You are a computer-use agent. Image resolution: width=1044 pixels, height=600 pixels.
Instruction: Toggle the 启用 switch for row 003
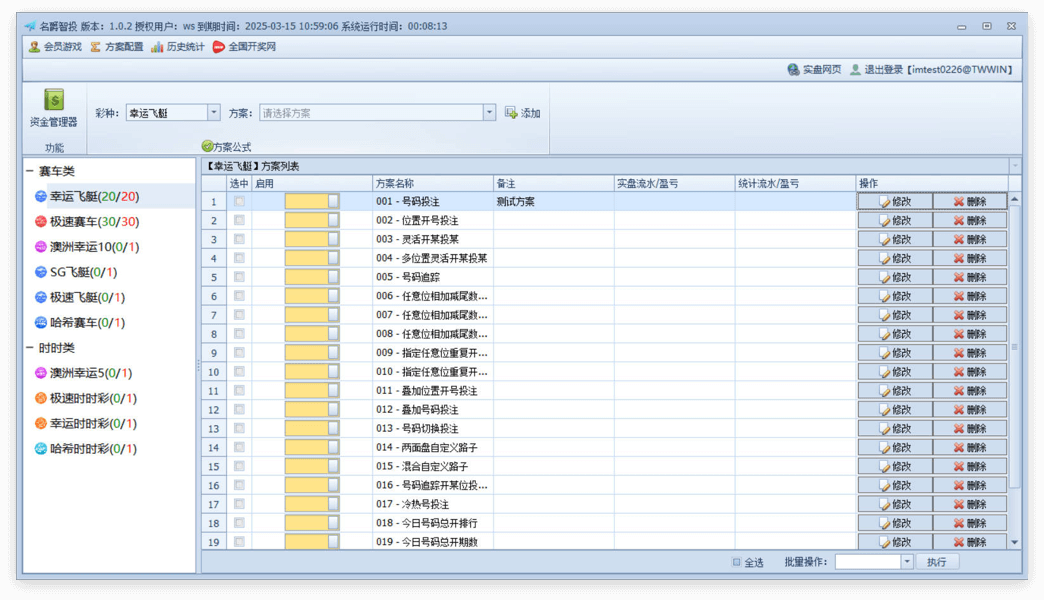pyautogui.click(x=312, y=240)
